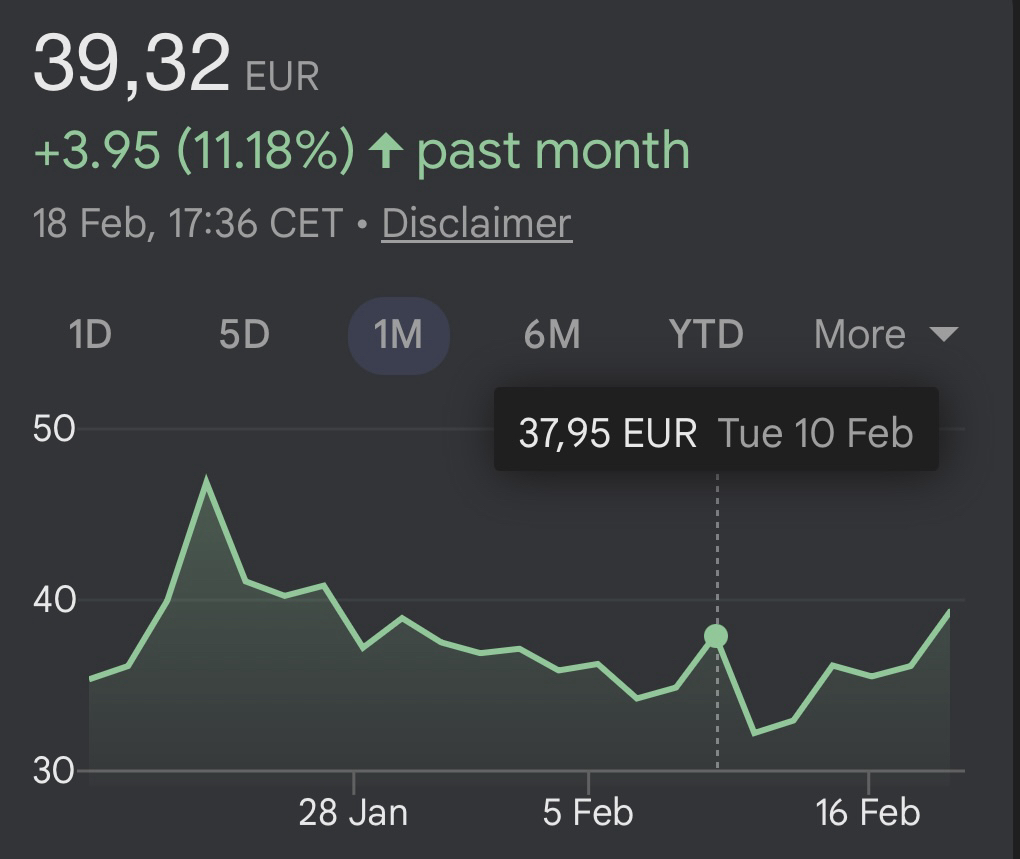This screenshot has height=859, width=1020.
Task: Click the +3.95 (11.18%) change text
Action: coord(194,151)
